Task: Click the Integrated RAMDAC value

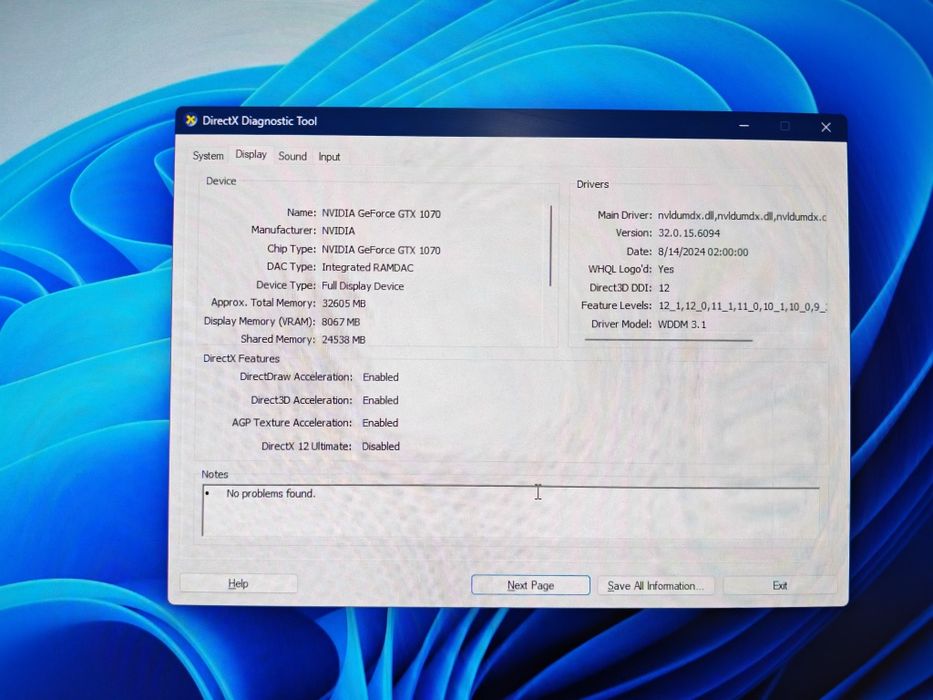Action: pos(367,268)
